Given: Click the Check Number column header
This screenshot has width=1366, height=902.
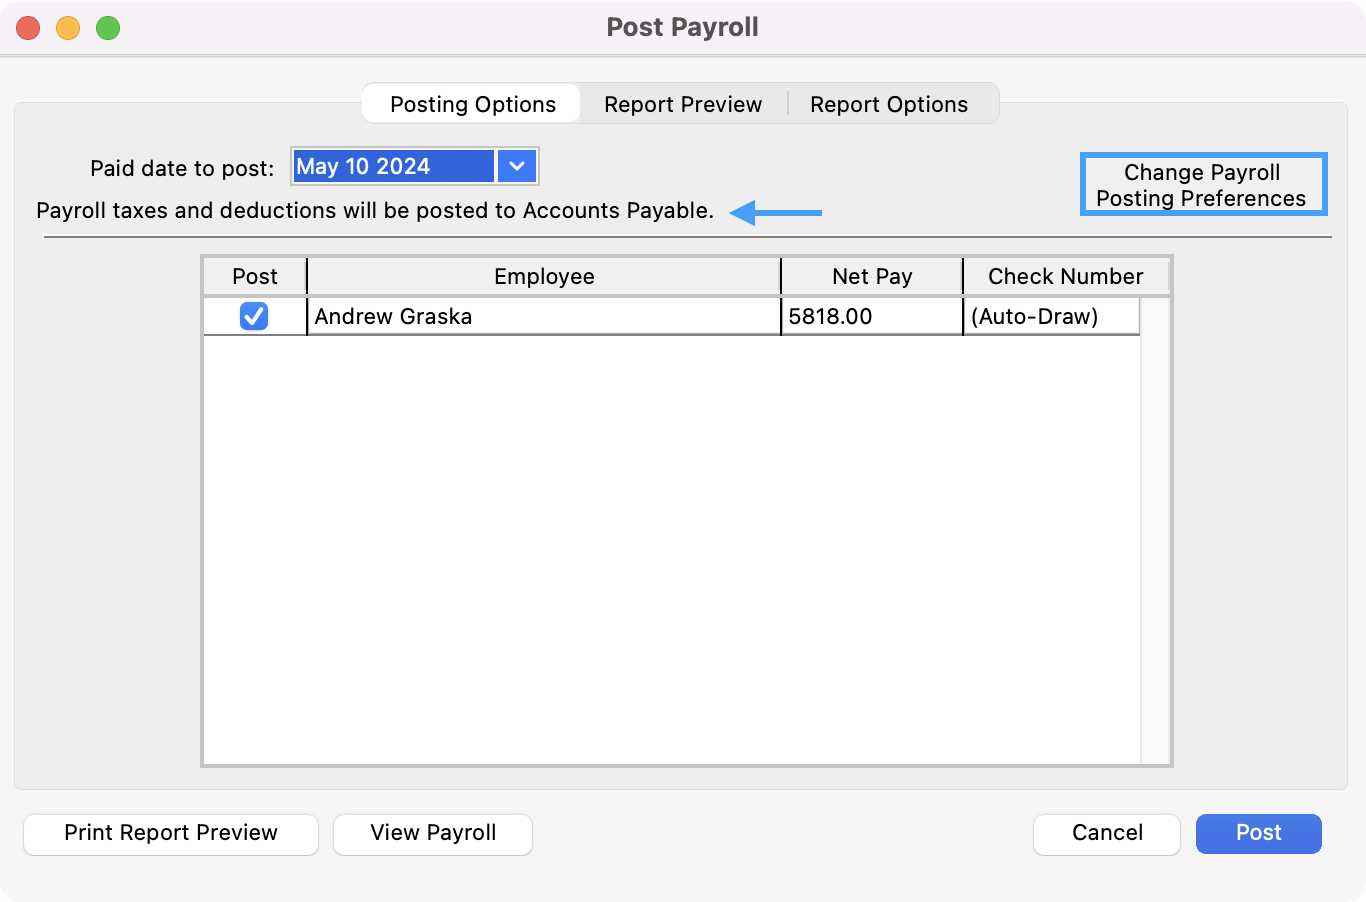Looking at the screenshot, I should pos(1065,277).
